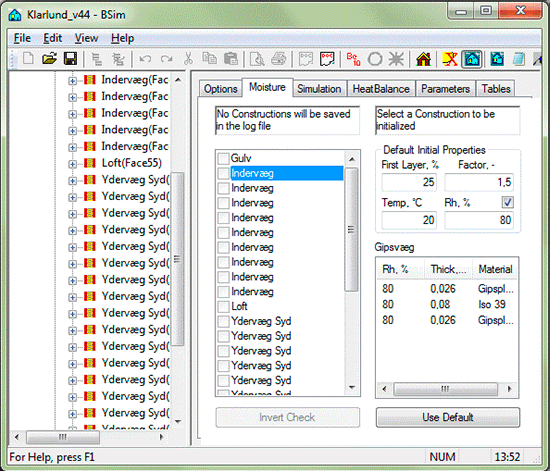550x471 pixels.
Task: Click the highlighted blue house simulation icon
Action: (472, 59)
